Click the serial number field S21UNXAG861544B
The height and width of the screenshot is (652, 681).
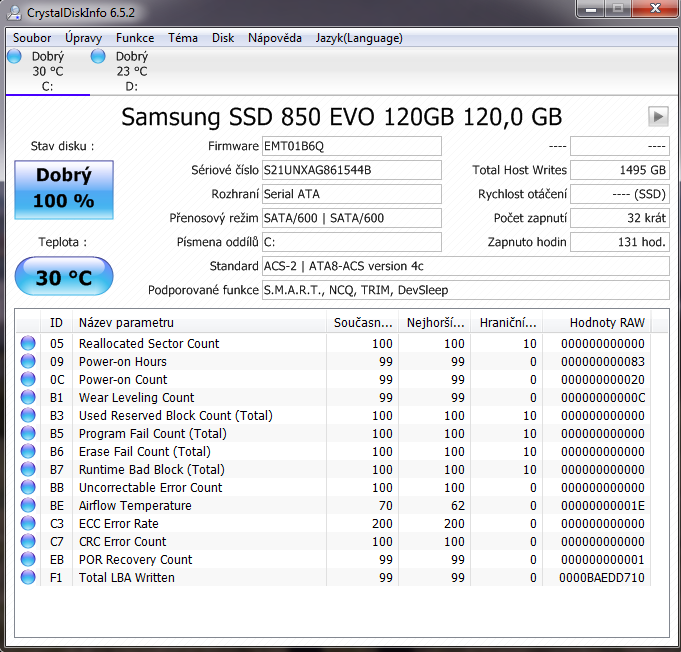[352, 170]
